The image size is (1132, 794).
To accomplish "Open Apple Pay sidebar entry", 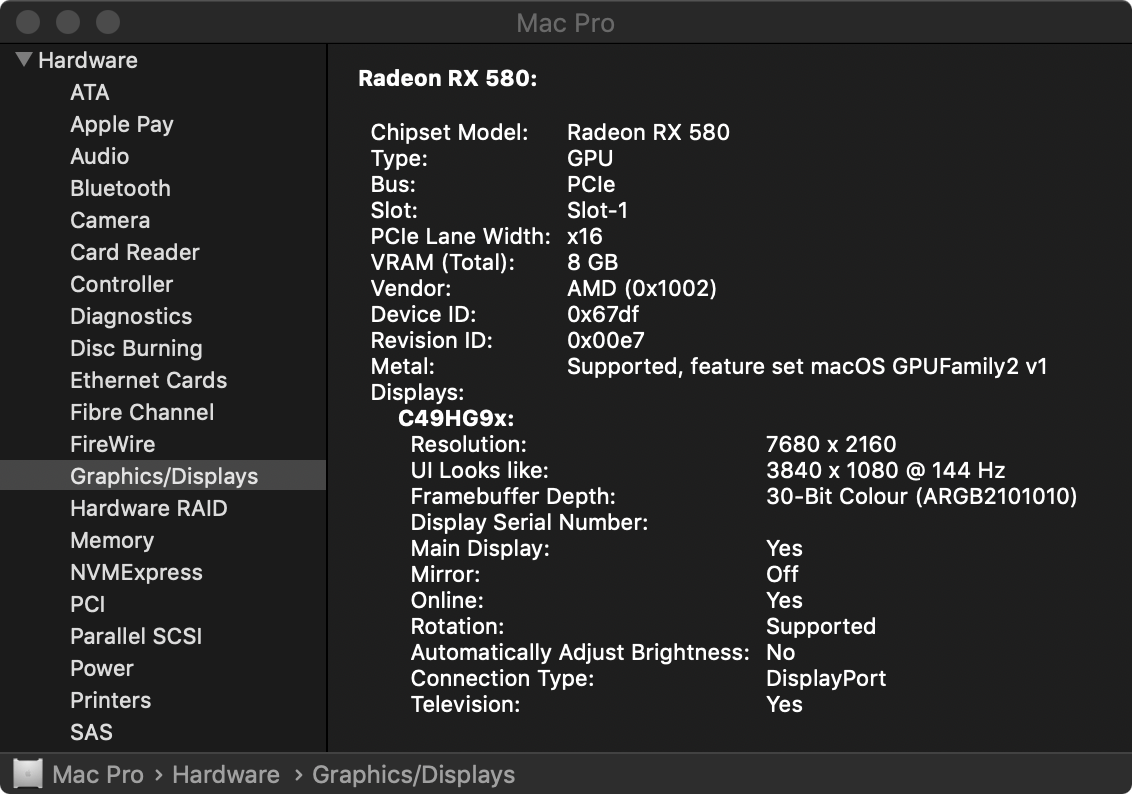I will coord(121,124).
